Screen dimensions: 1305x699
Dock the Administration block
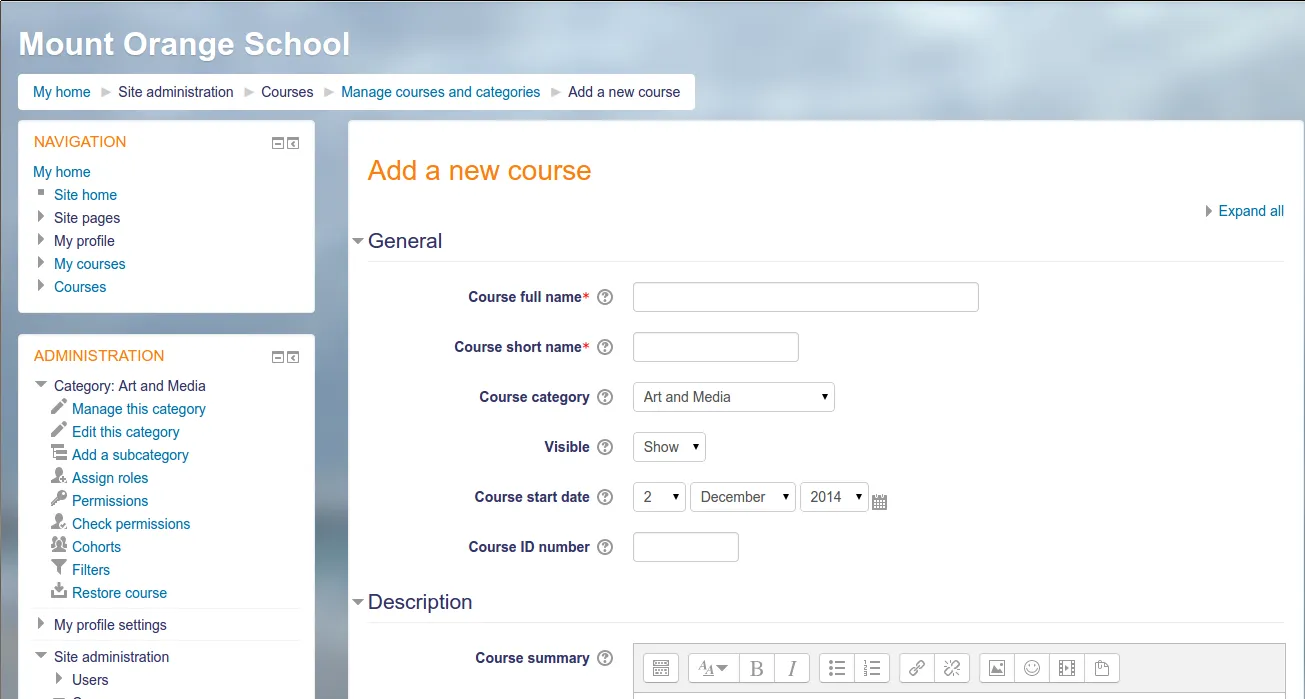click(x=293, y=357)
